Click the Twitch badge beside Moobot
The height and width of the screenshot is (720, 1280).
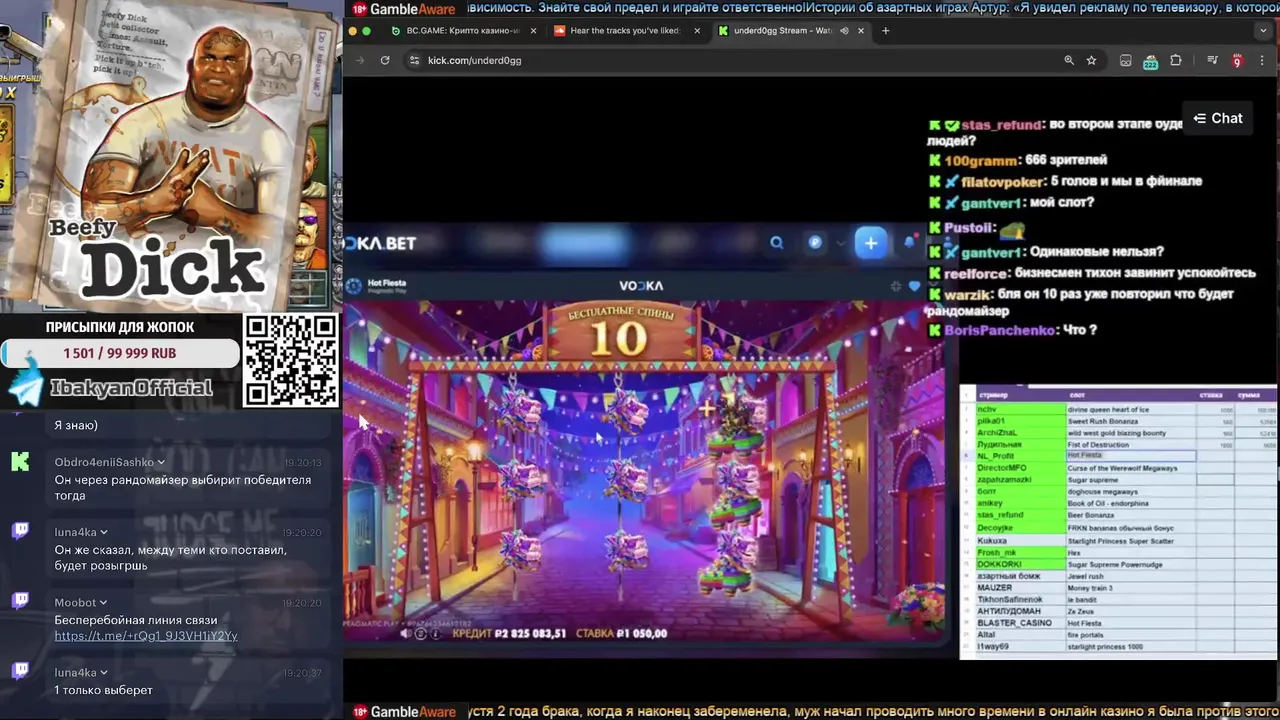click(x=20, y=601)
